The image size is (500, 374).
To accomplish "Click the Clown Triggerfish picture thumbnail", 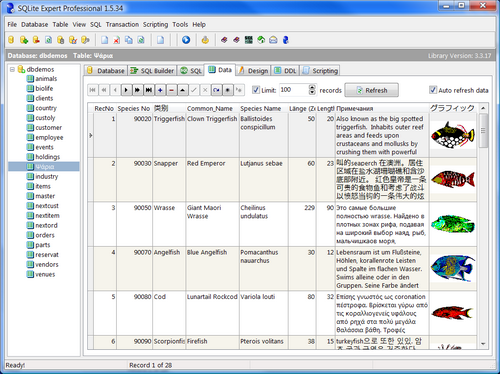I will point(453,135).
